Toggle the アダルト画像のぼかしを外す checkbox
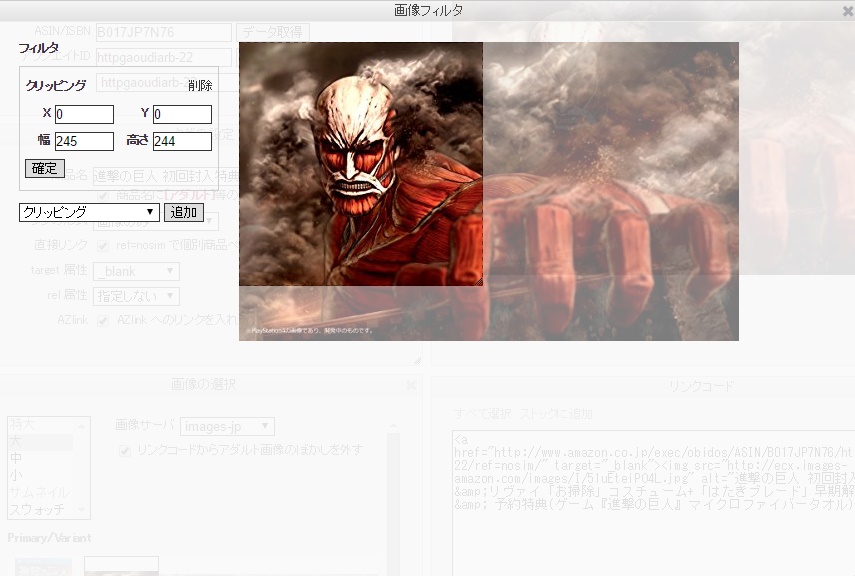The height and width of the screenshot is (576, 855). (125, 451)
